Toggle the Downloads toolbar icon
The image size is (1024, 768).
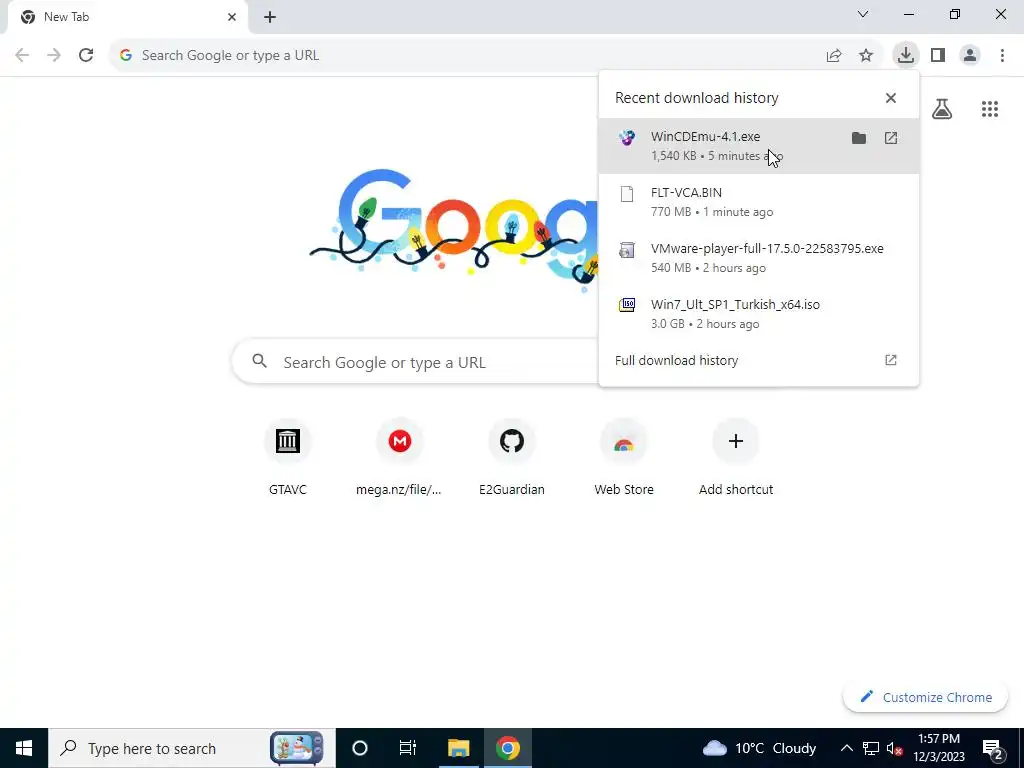(905, 56)
